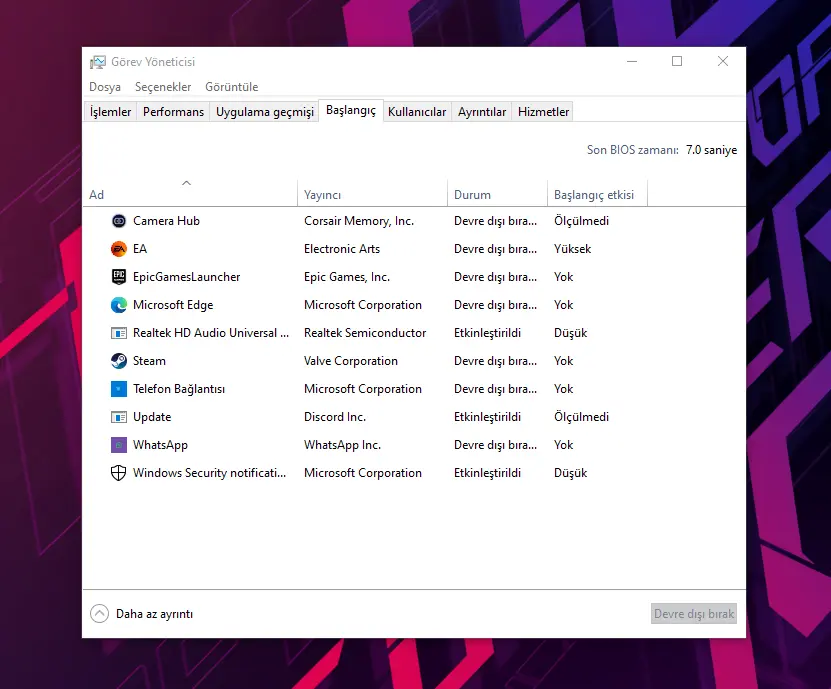
Task: Sort by the Ad column header
Action: 190,195
